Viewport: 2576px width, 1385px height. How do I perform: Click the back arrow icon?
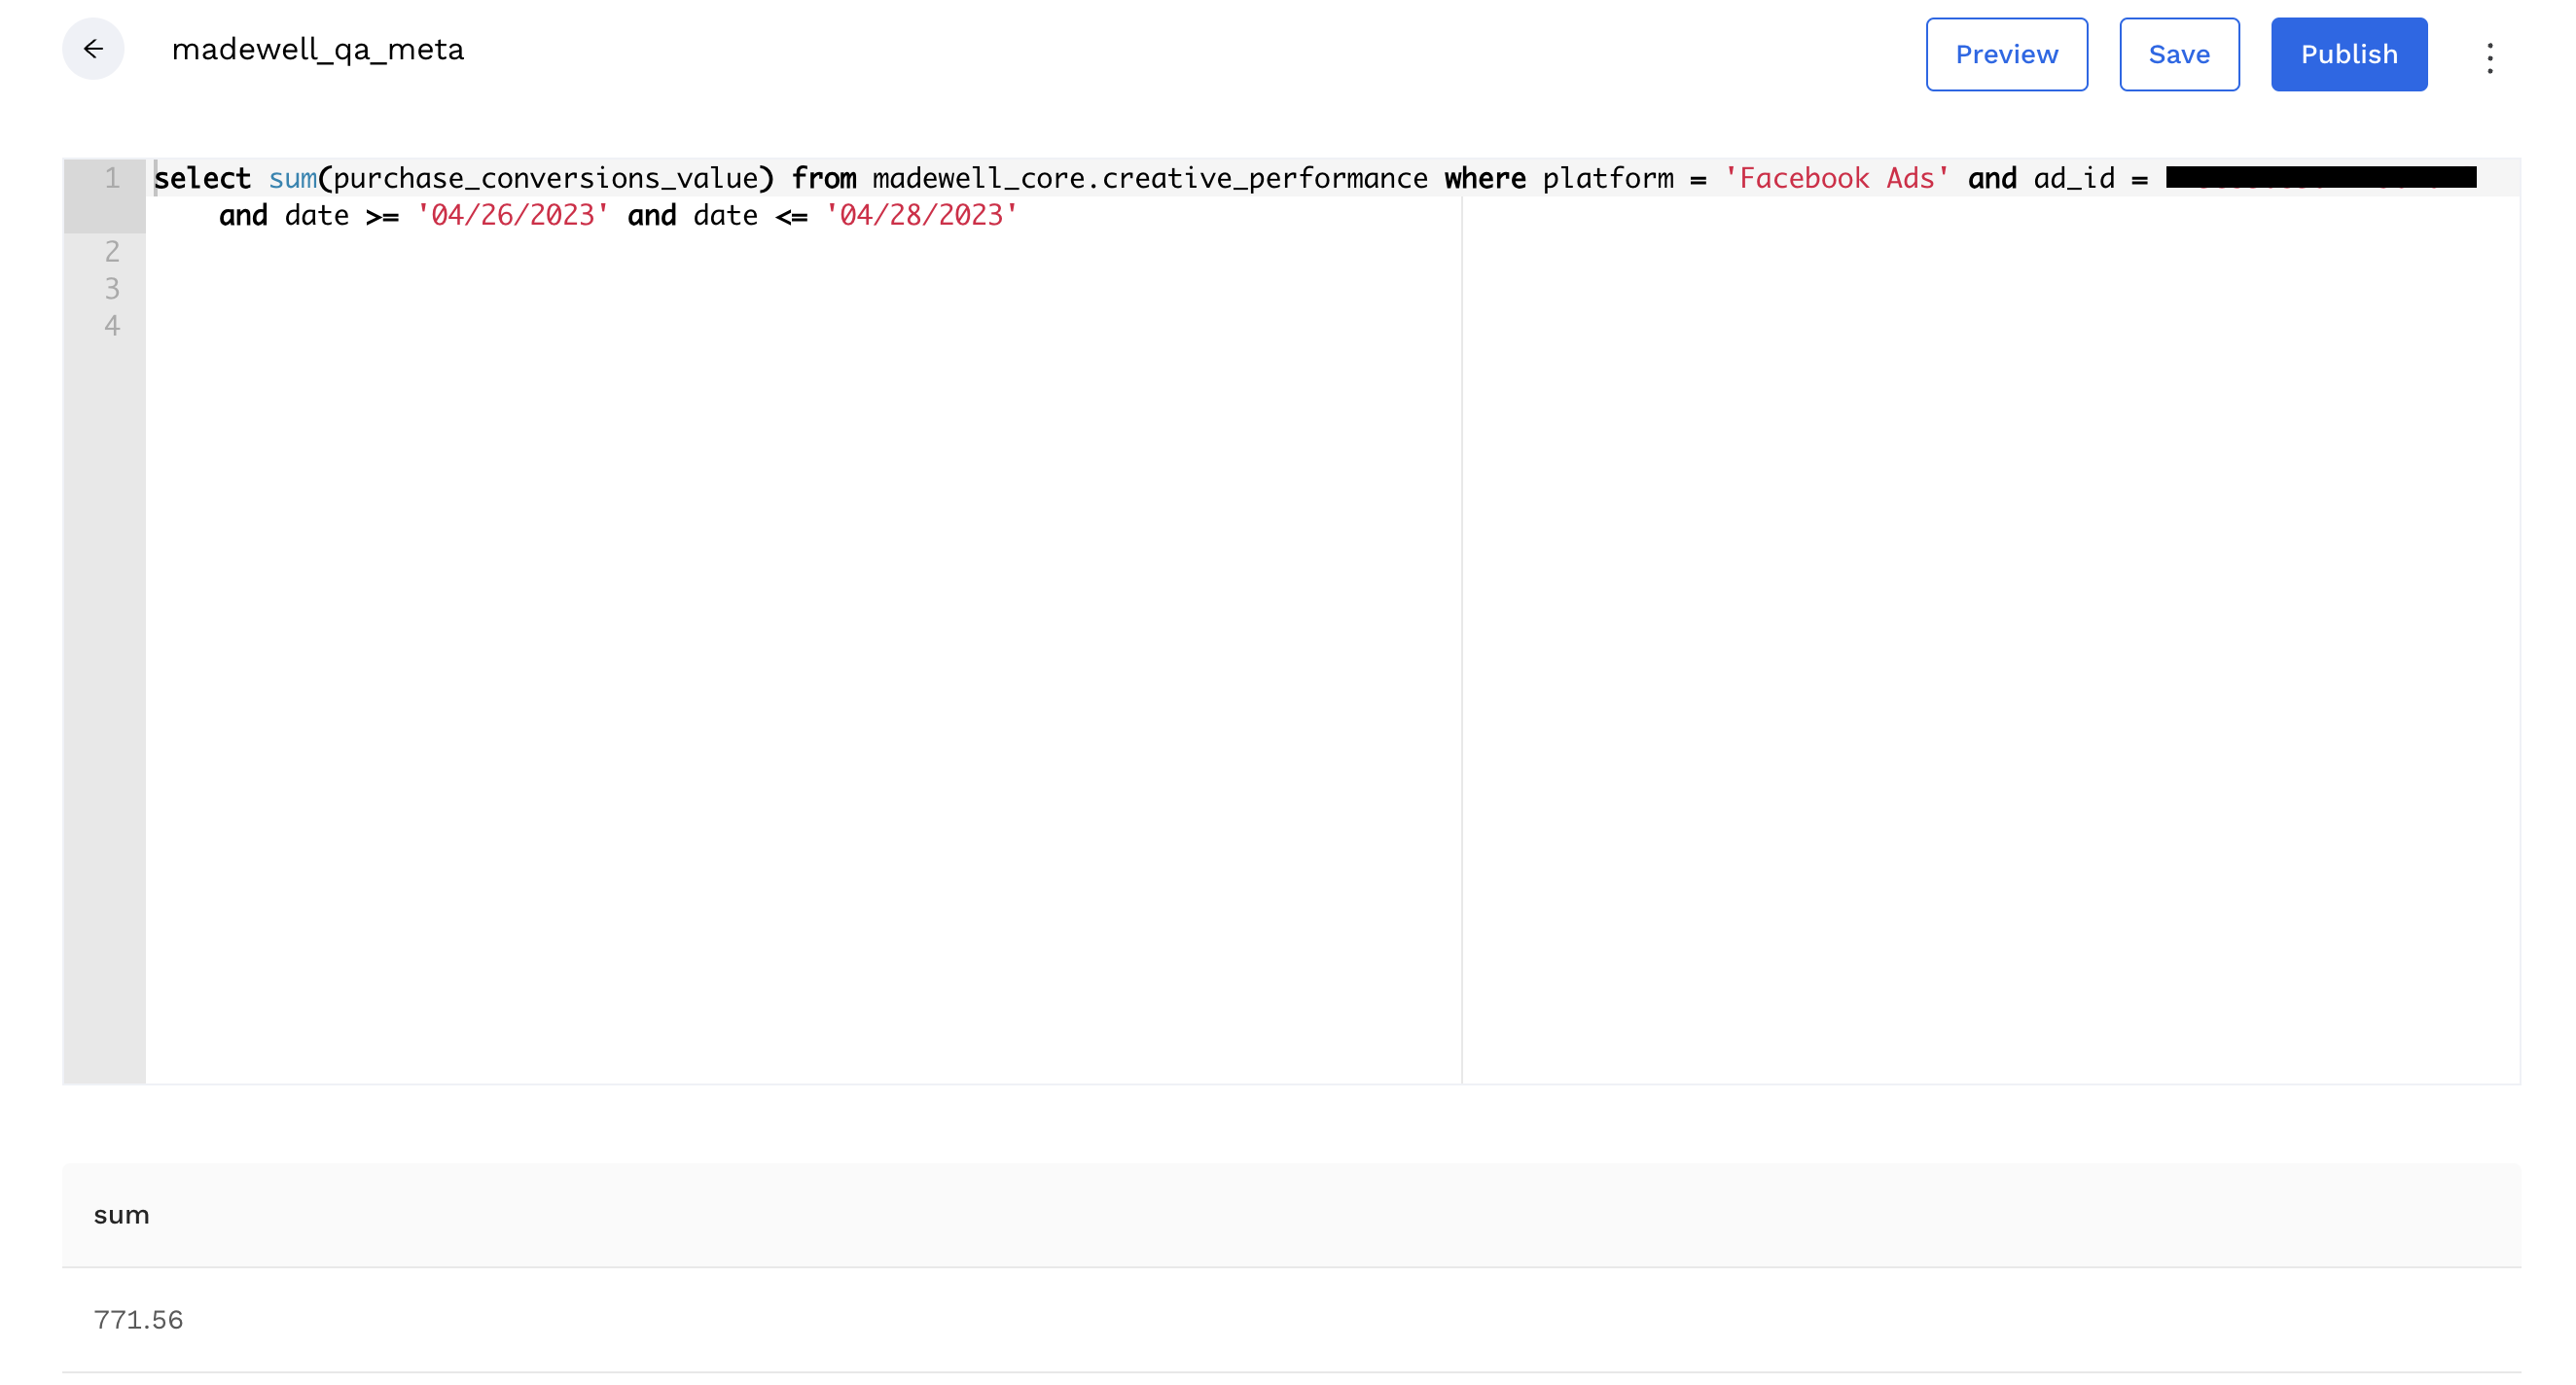[x=95, y=48]
